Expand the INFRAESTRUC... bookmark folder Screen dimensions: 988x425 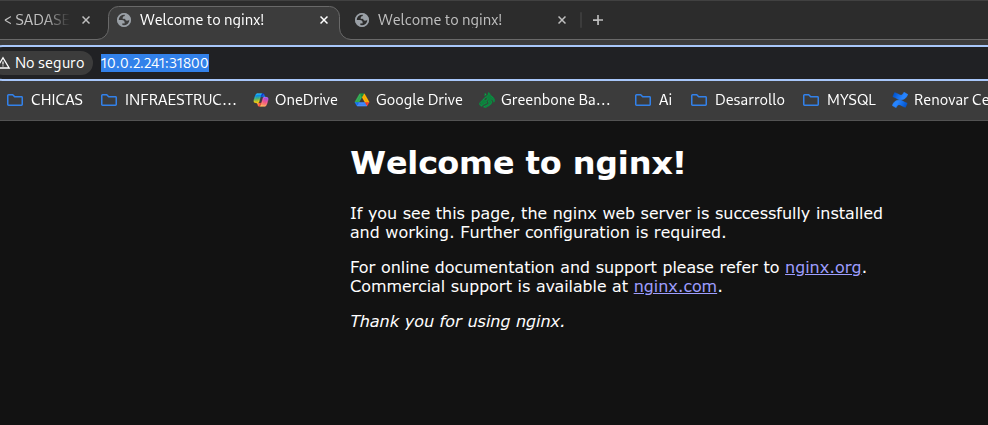click(168, 100)
